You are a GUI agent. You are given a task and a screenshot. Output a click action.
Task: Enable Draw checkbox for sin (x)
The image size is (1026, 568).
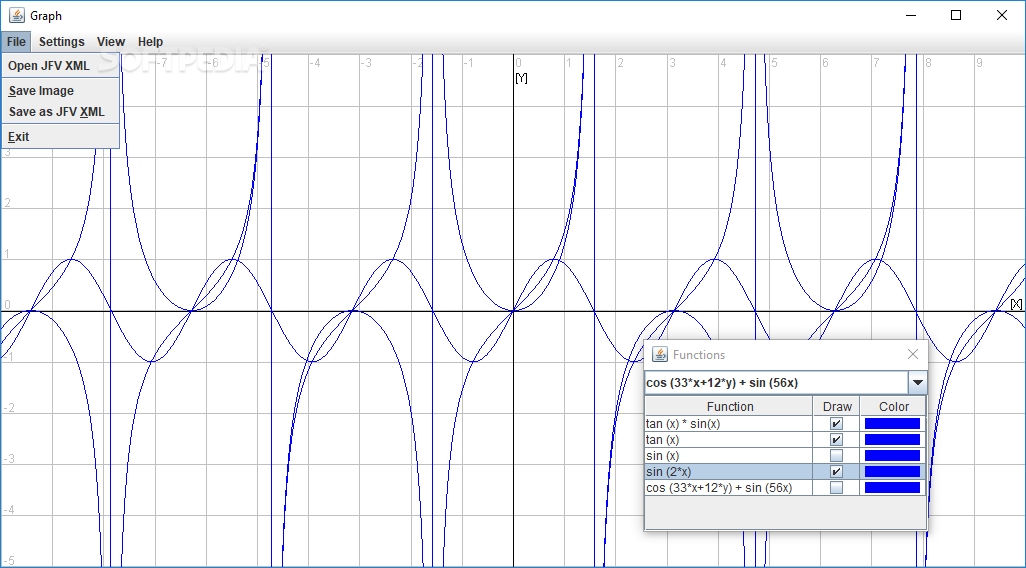836,455
